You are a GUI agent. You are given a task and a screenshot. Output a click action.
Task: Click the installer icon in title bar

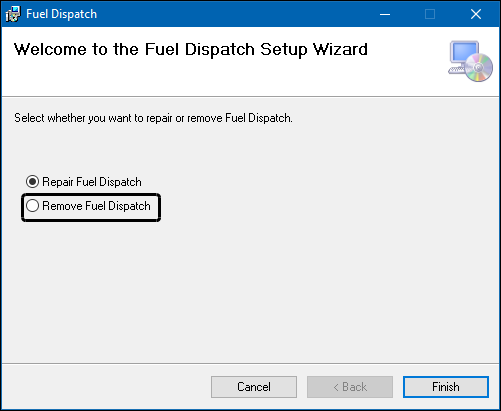[13, 14]
